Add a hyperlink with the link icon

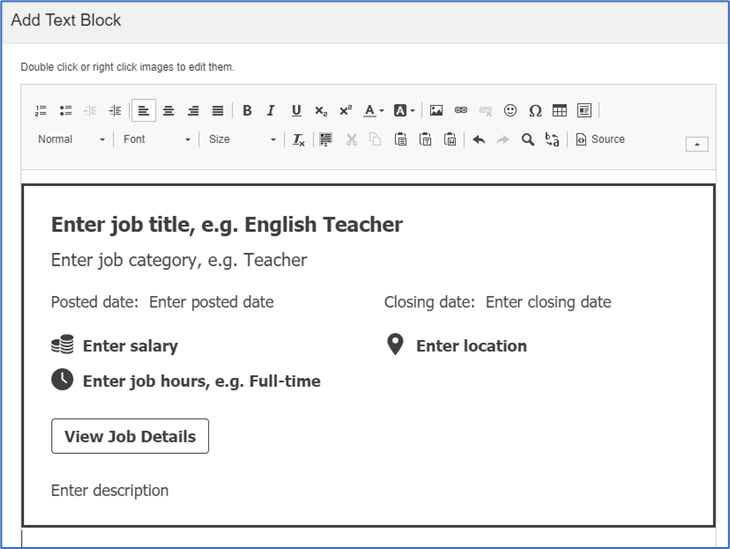[461, 111]
